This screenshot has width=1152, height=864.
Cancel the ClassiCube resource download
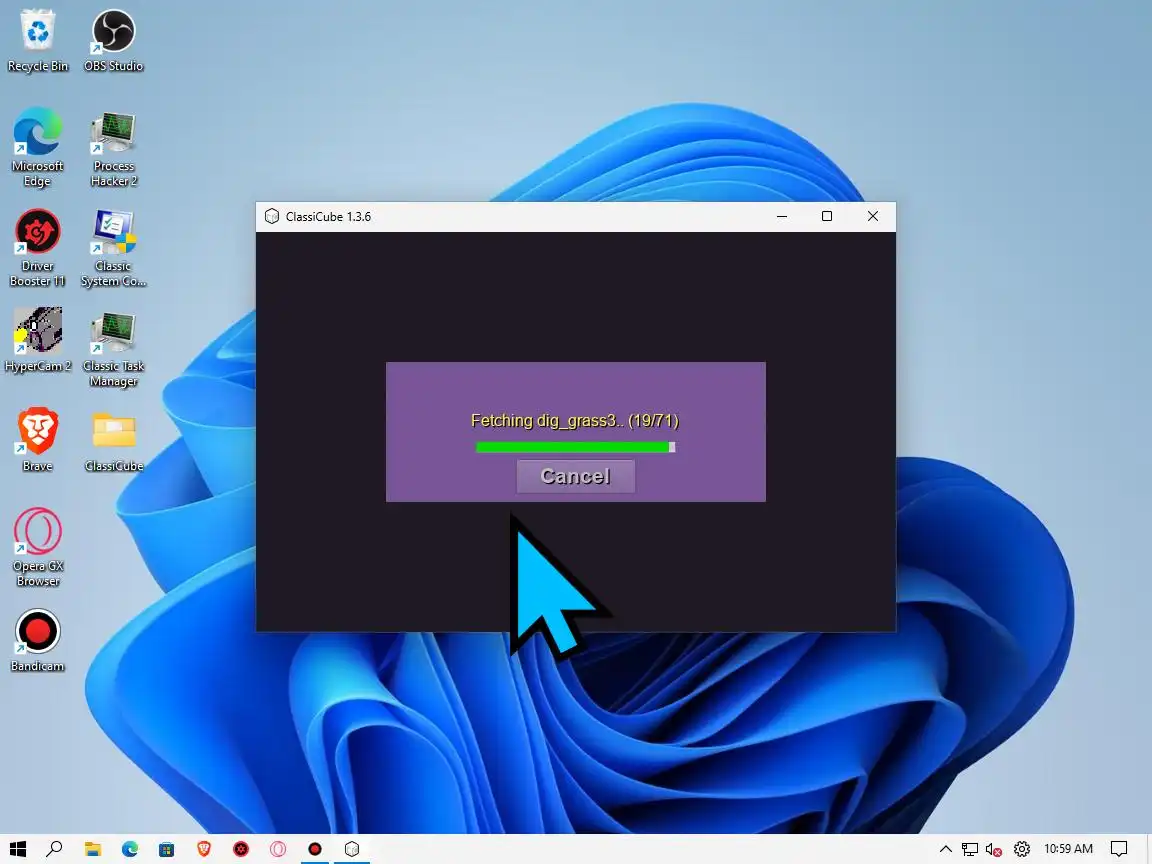click(x=575, y=476)
